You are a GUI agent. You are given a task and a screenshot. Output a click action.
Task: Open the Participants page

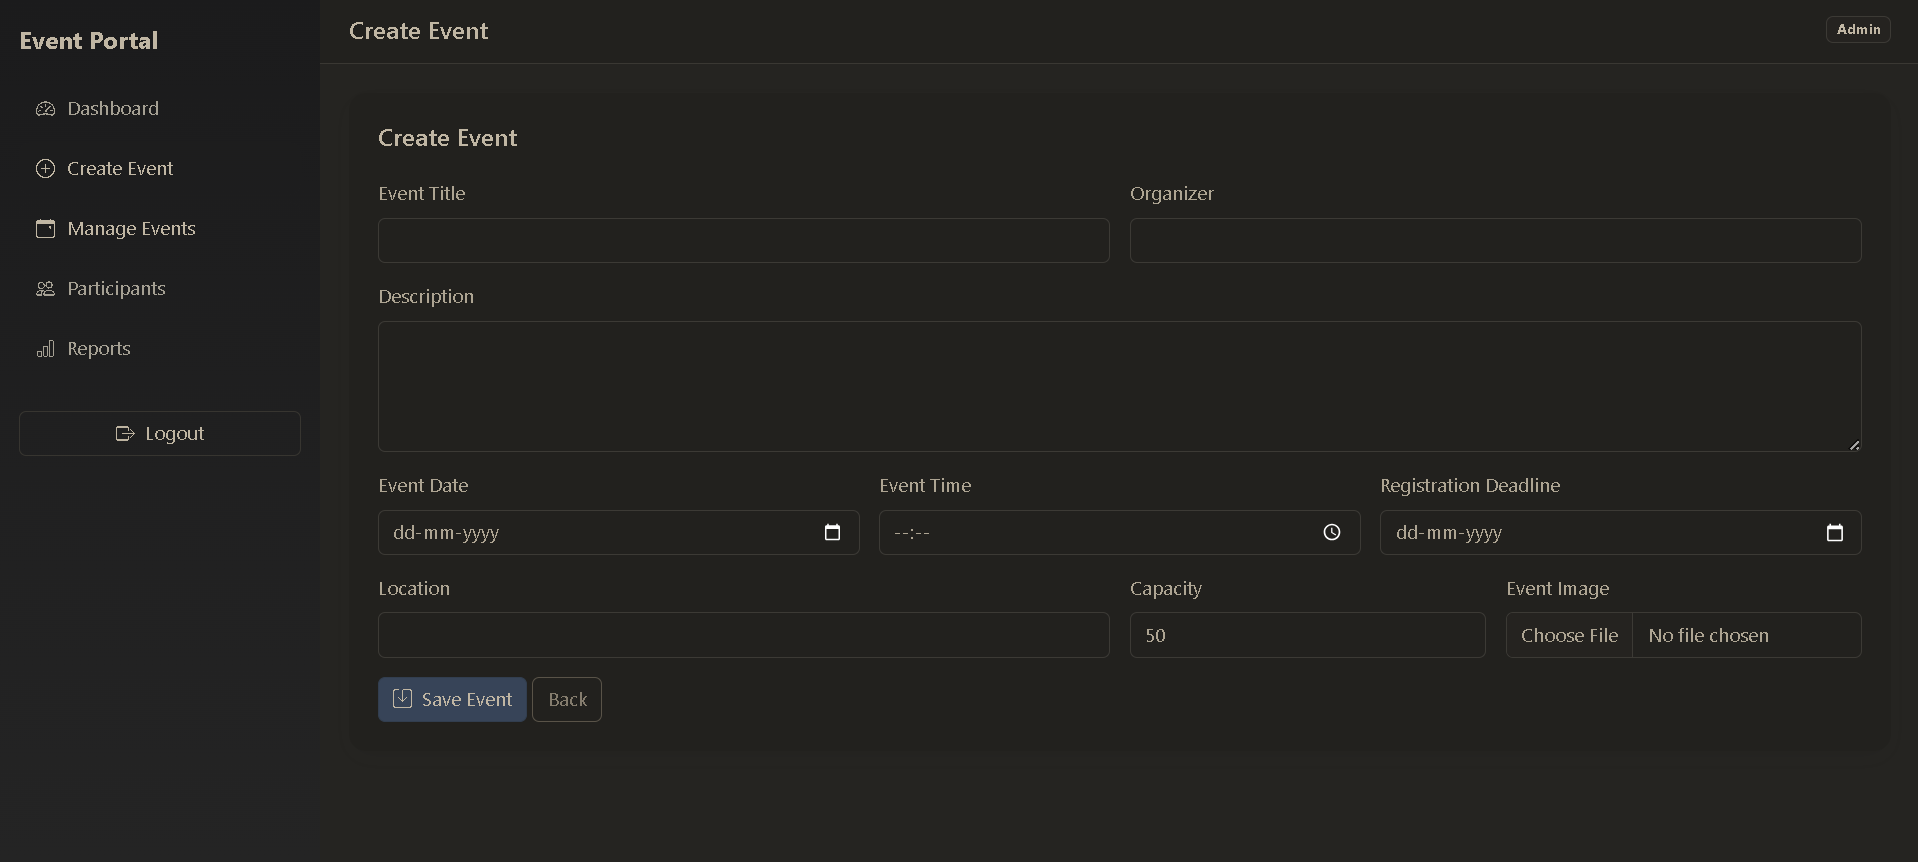[x=160, y=289]
